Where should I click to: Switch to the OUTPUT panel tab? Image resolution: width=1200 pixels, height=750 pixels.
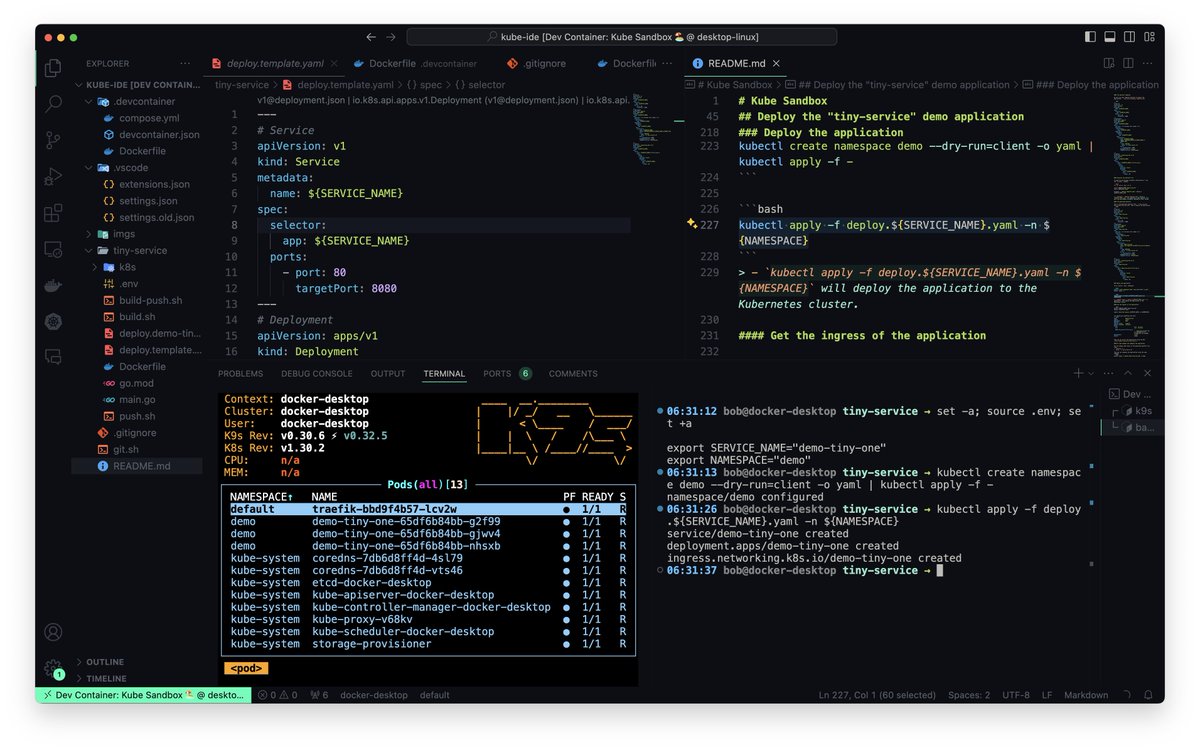(388, 373)
